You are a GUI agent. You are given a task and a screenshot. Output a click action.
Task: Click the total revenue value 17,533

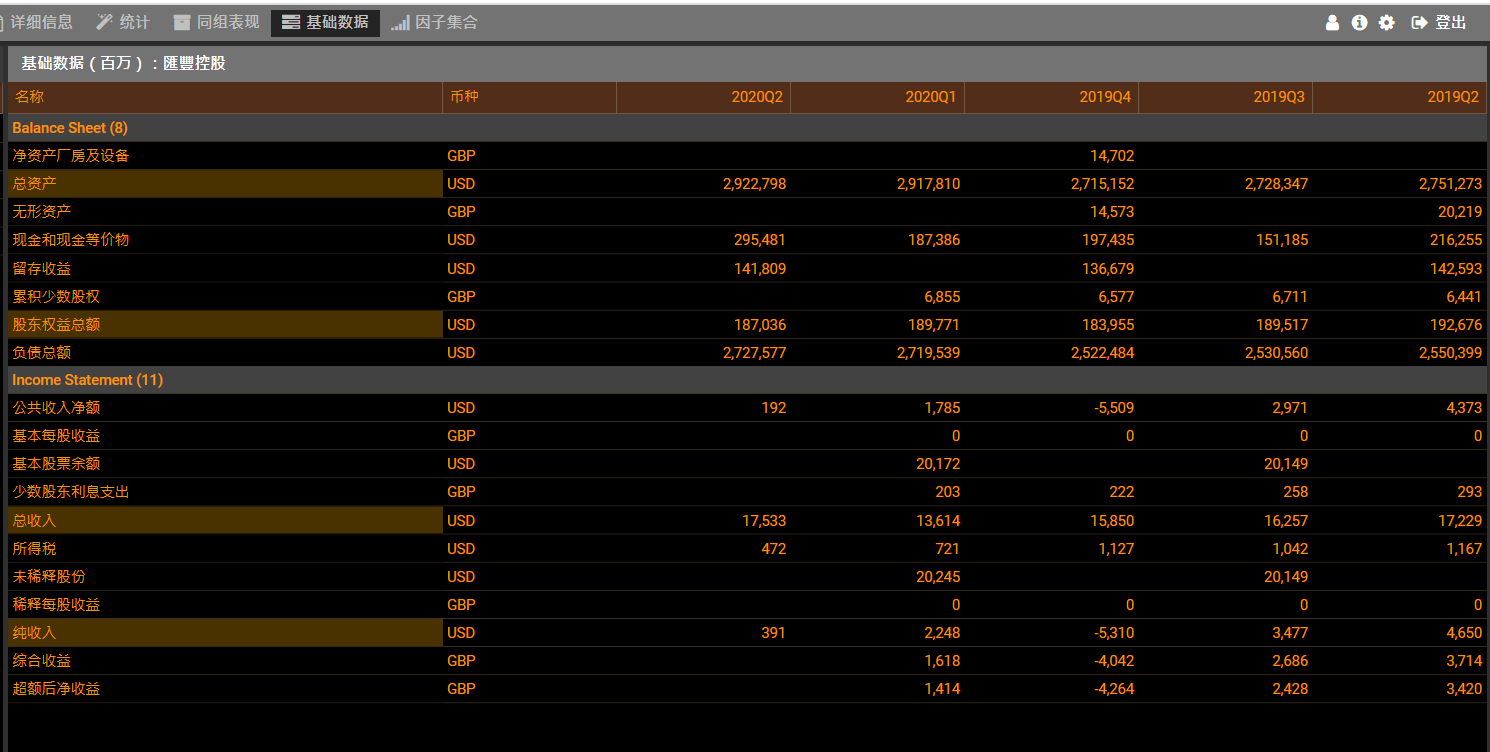(764, 521)
